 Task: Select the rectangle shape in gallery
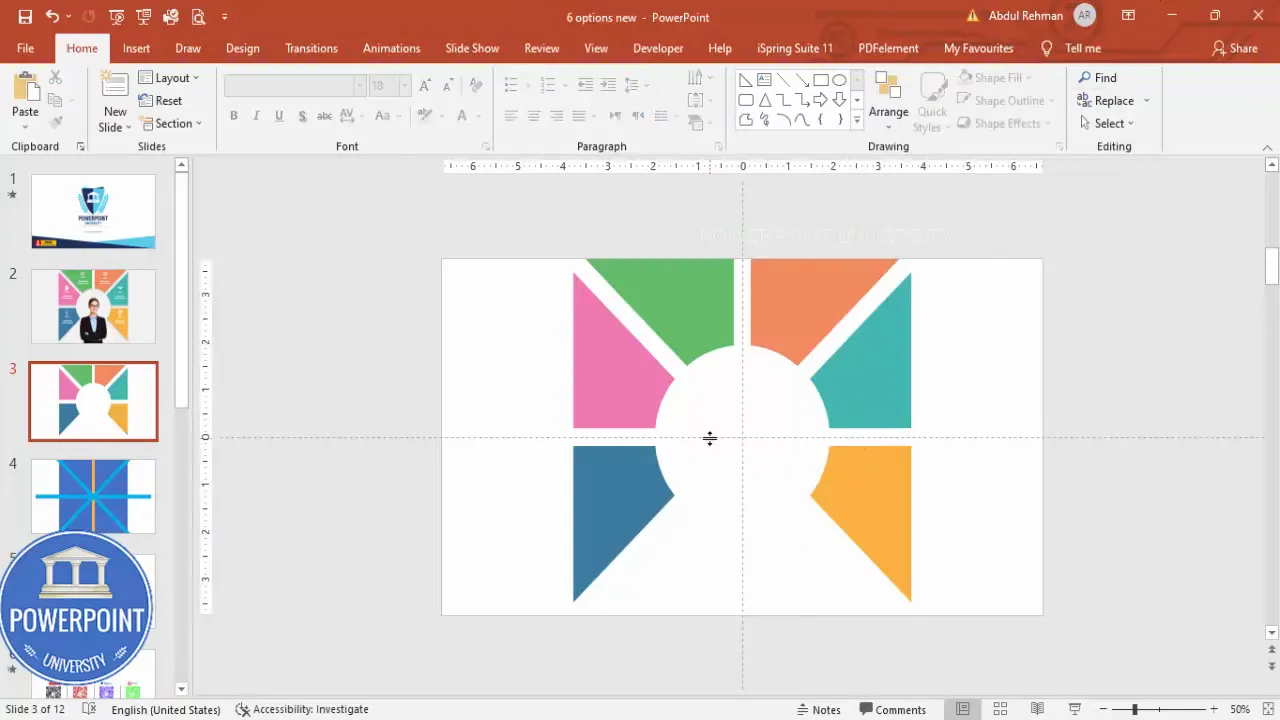pyautogui.click(x=820, y=80)
